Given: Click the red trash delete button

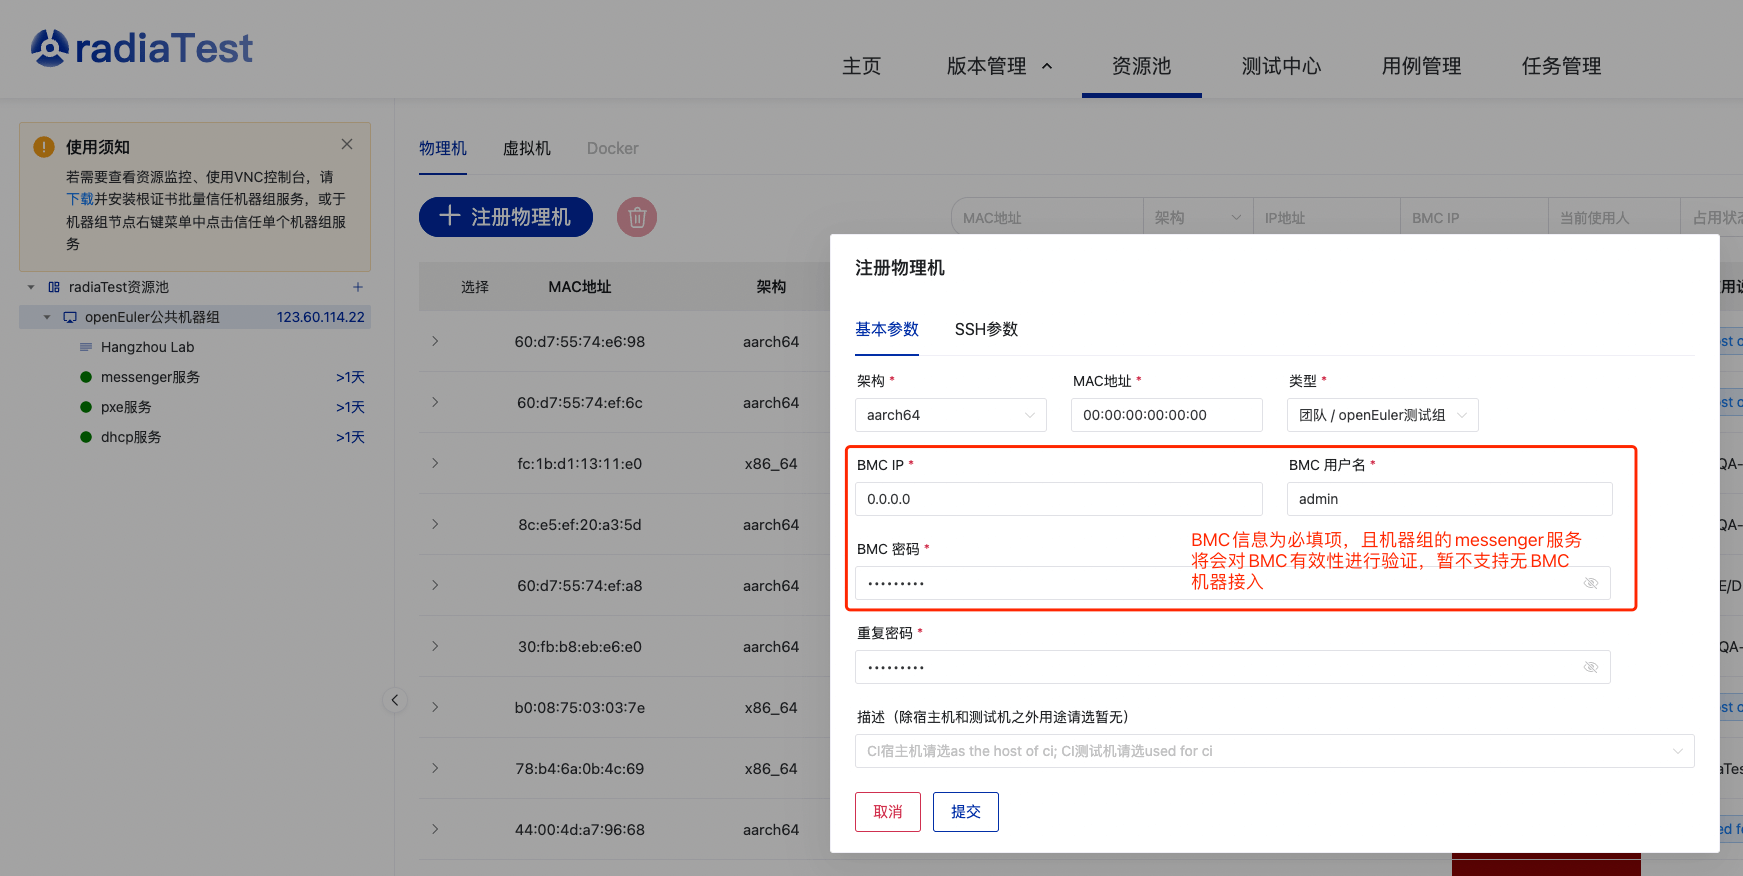Looking at the screenshot, I should [637, 217].
